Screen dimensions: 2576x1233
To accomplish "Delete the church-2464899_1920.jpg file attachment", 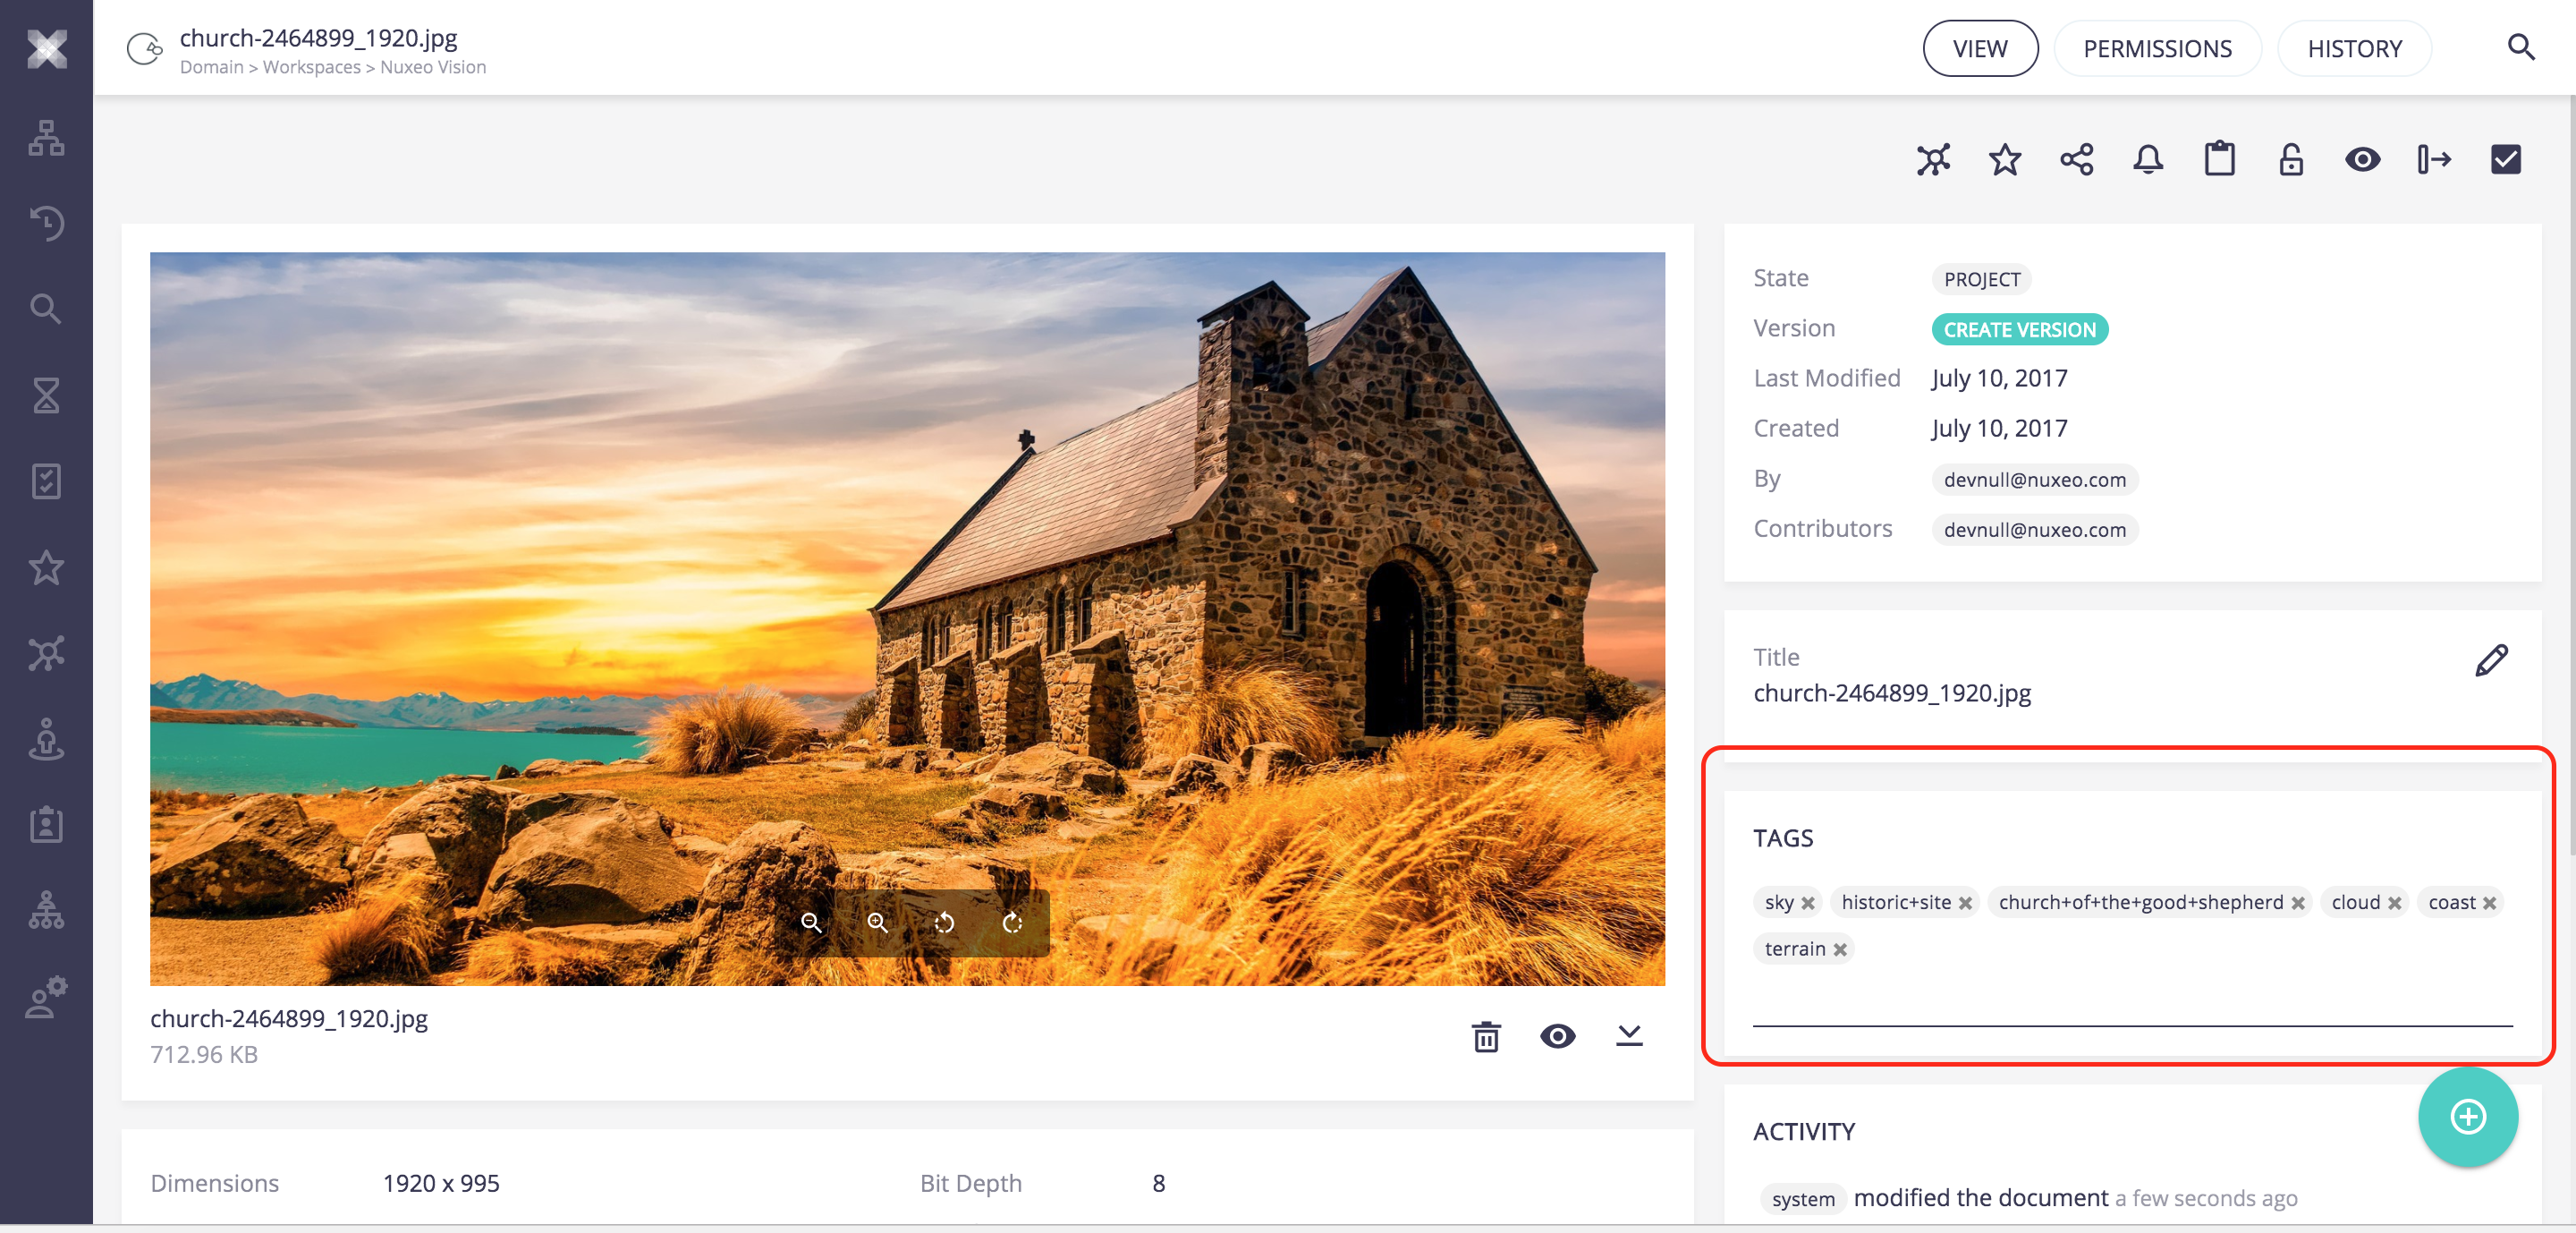I will click(1486, 1037).
